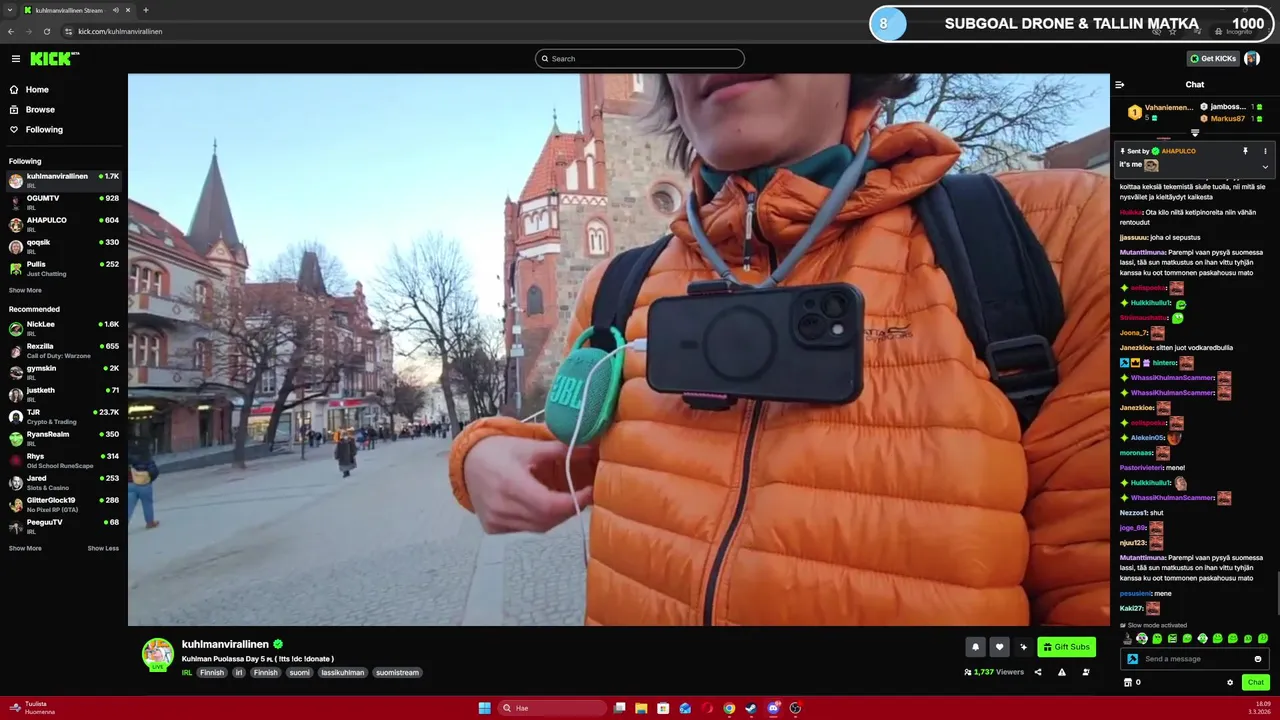Open the hamburger sidebar menu

coord(15,59)
